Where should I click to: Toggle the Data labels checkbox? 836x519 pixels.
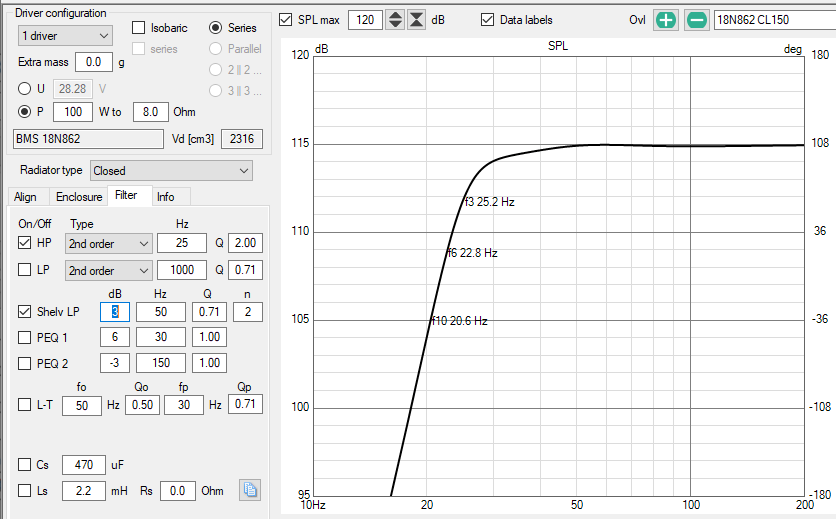pyautogui.click(x=487, y=20)
